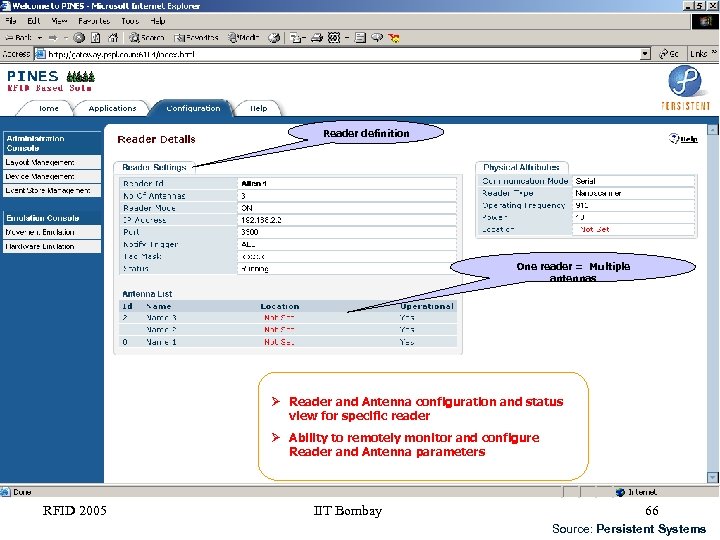Screen dimensions: 720x540
Task: Click the Mail toolbar icon
Action: [x=296, y=38]
